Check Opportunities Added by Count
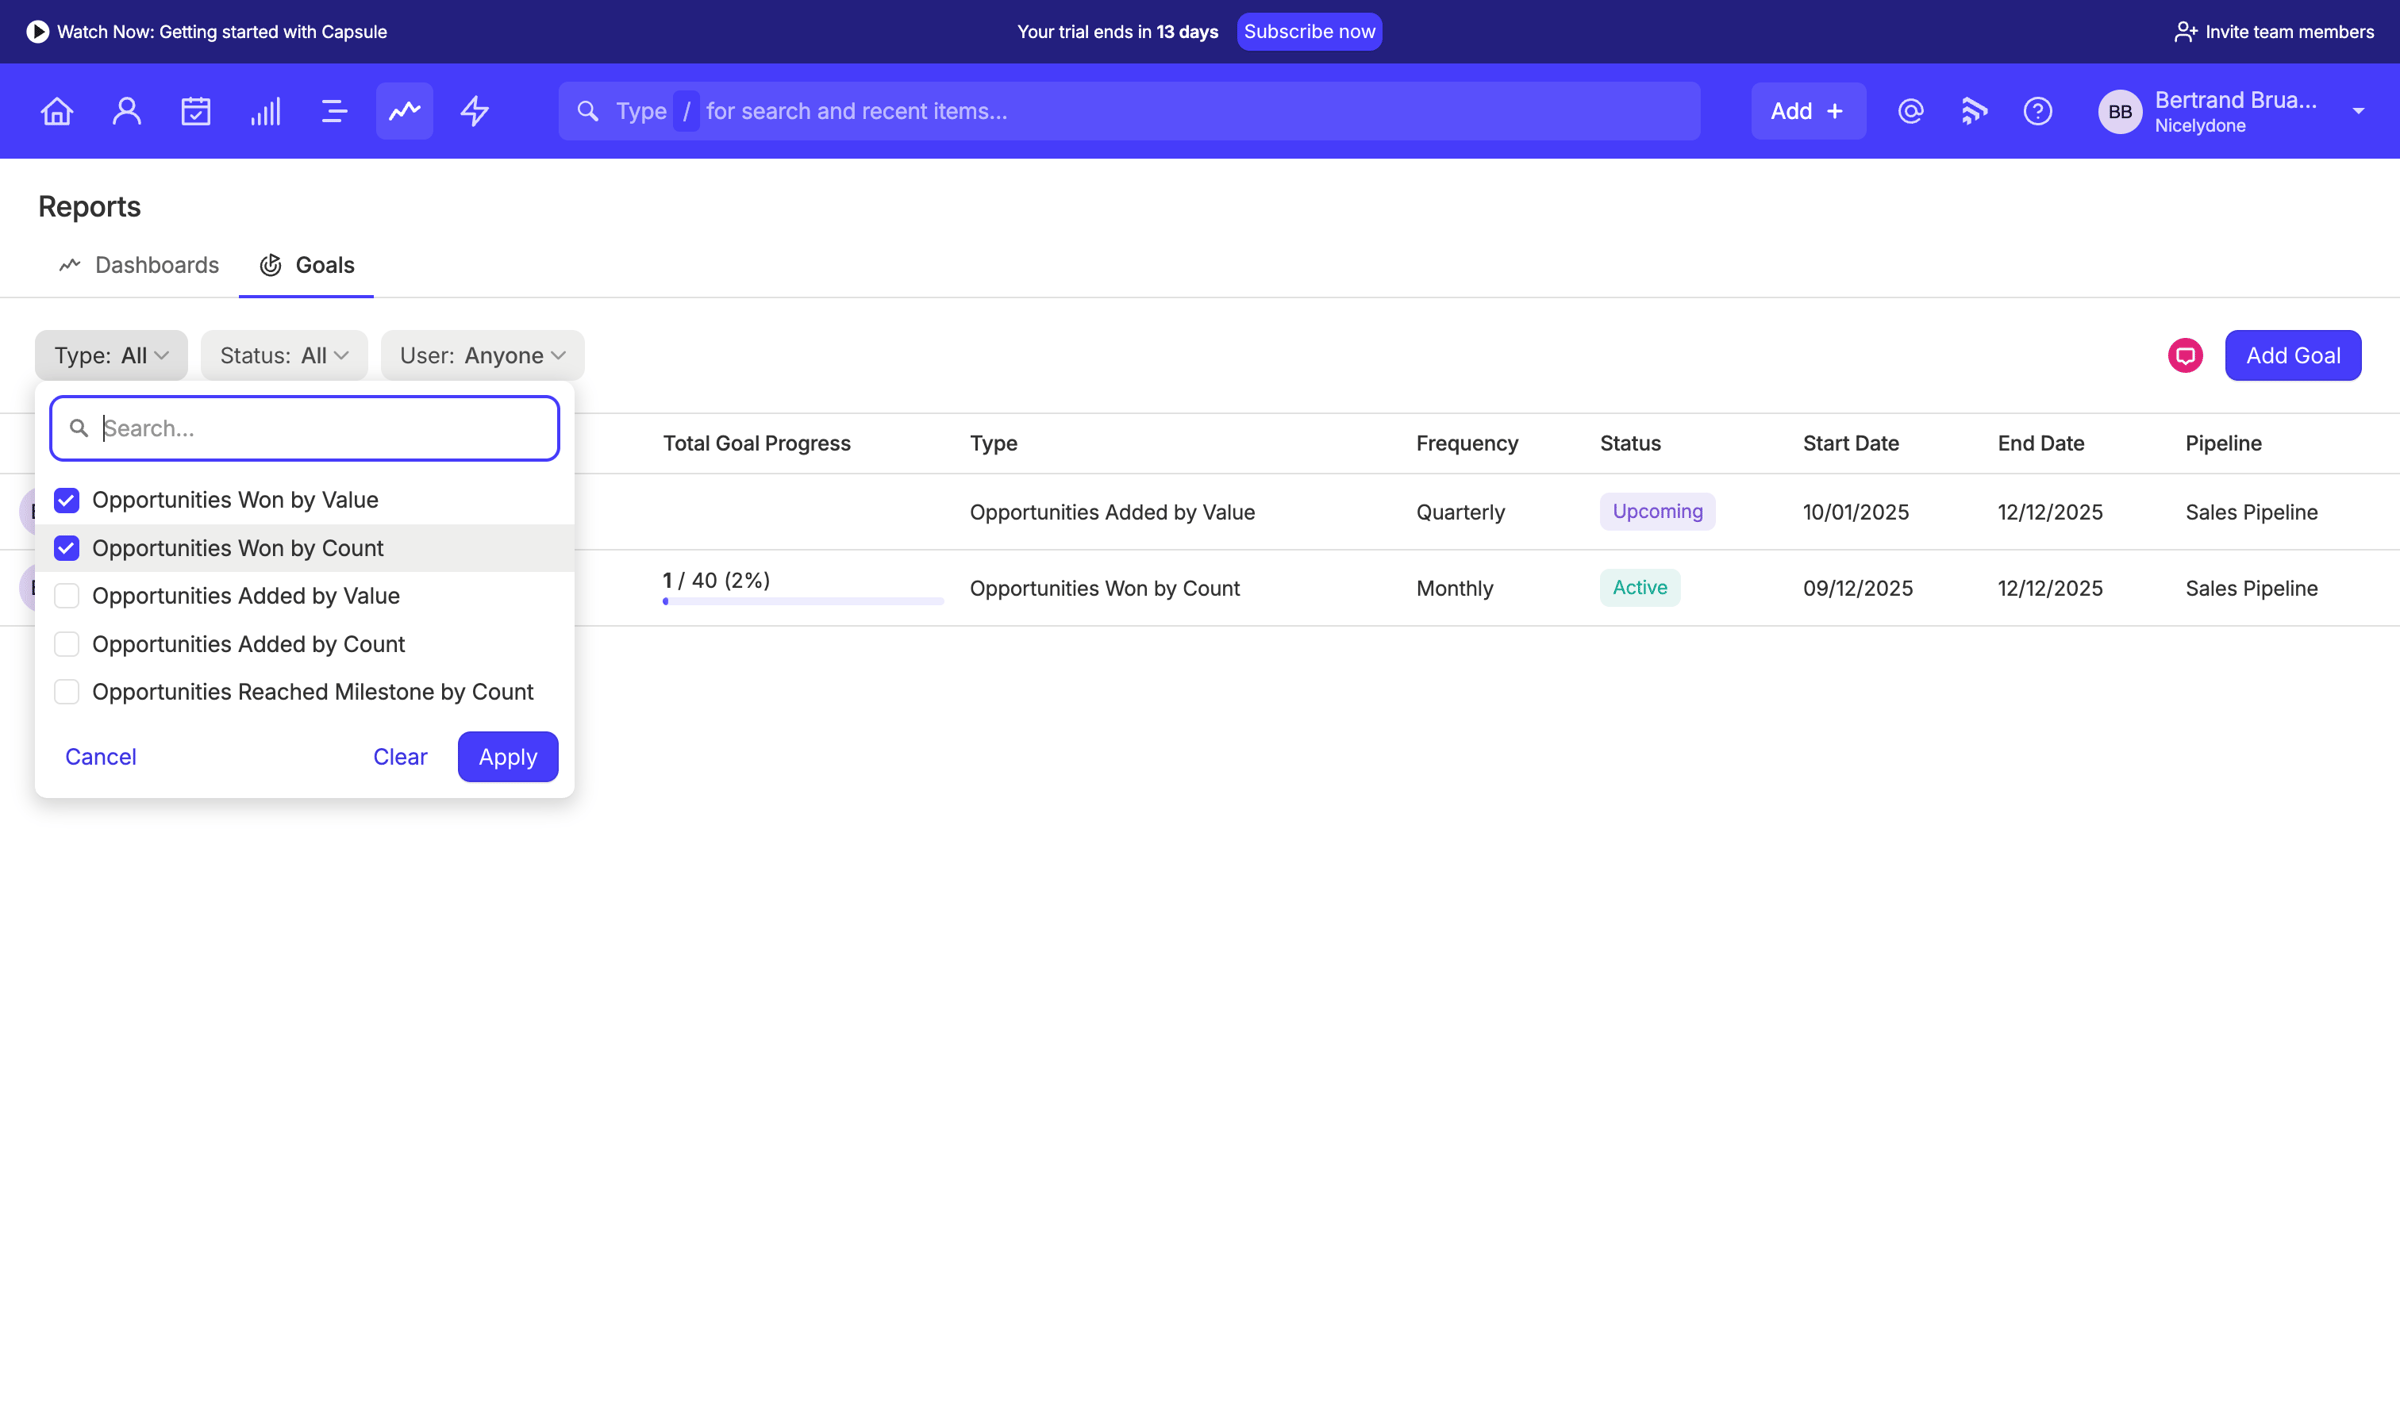The width and height of the screenshot is (2400, 1412). 66,644
